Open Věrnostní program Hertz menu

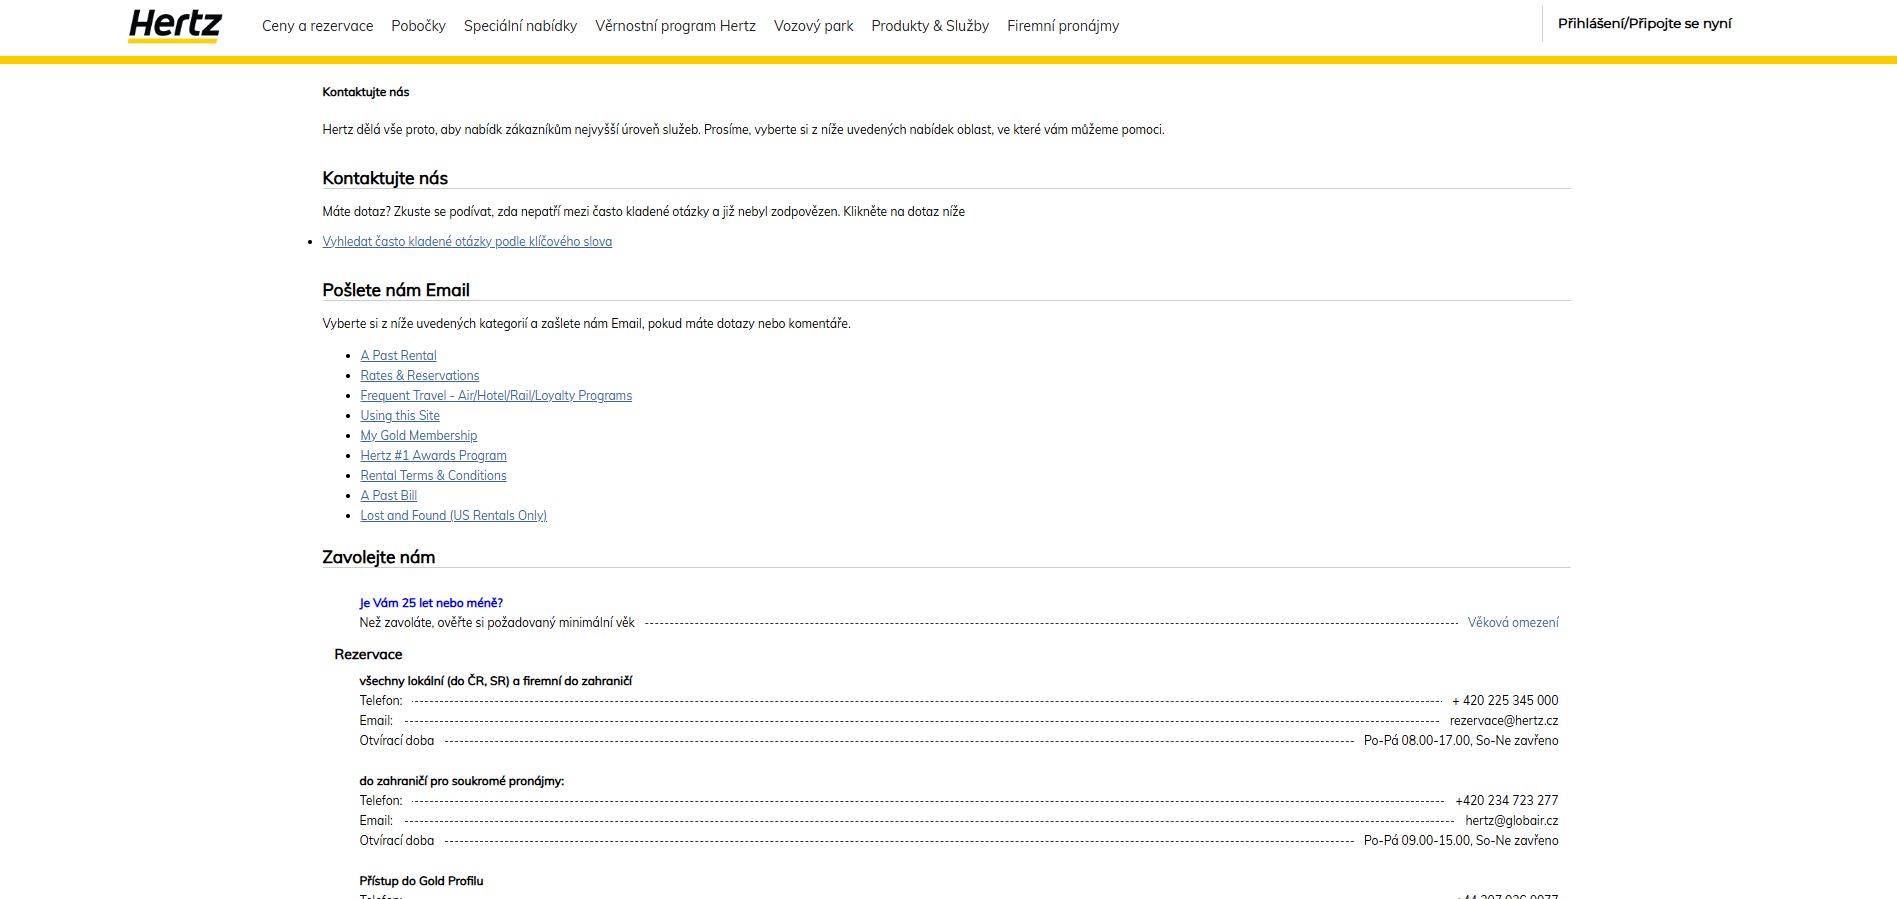point(675,26)
